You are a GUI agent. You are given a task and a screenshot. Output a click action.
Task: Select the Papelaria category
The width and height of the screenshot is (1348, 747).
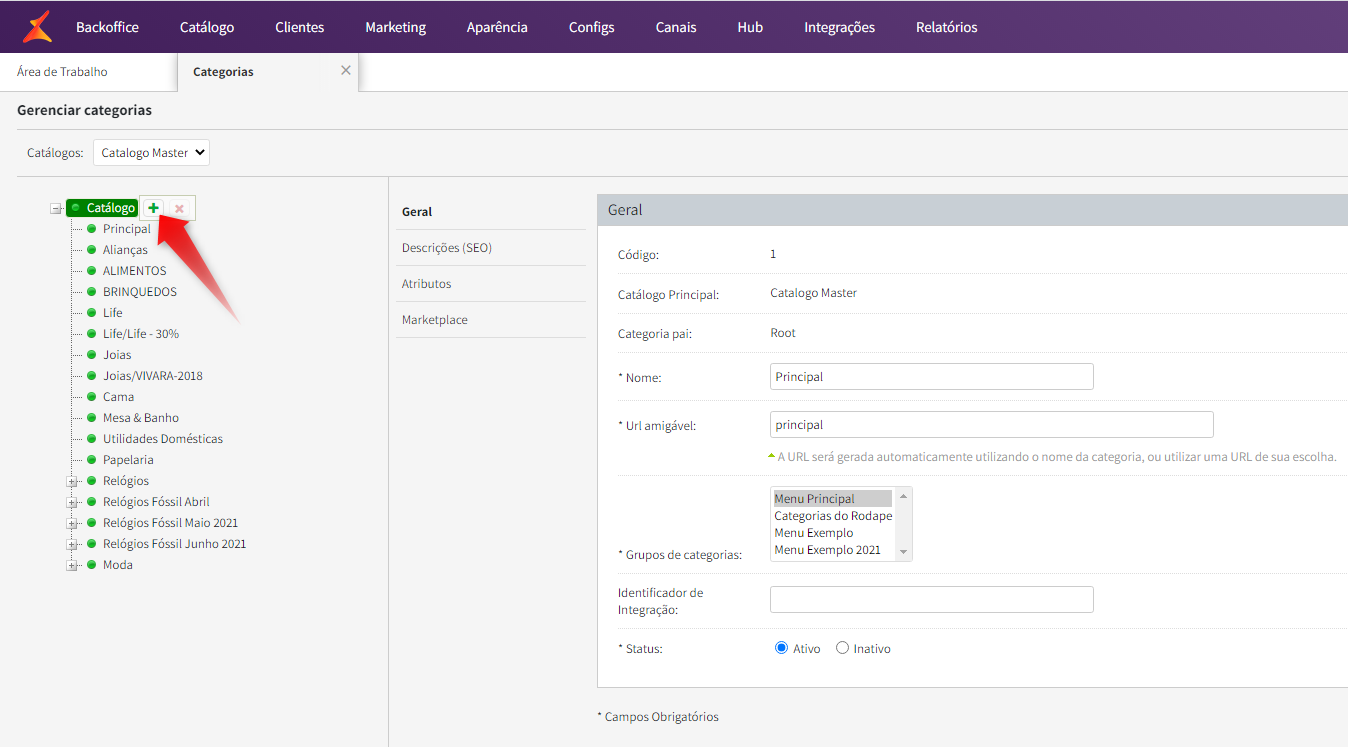click(x=128, y=460)
